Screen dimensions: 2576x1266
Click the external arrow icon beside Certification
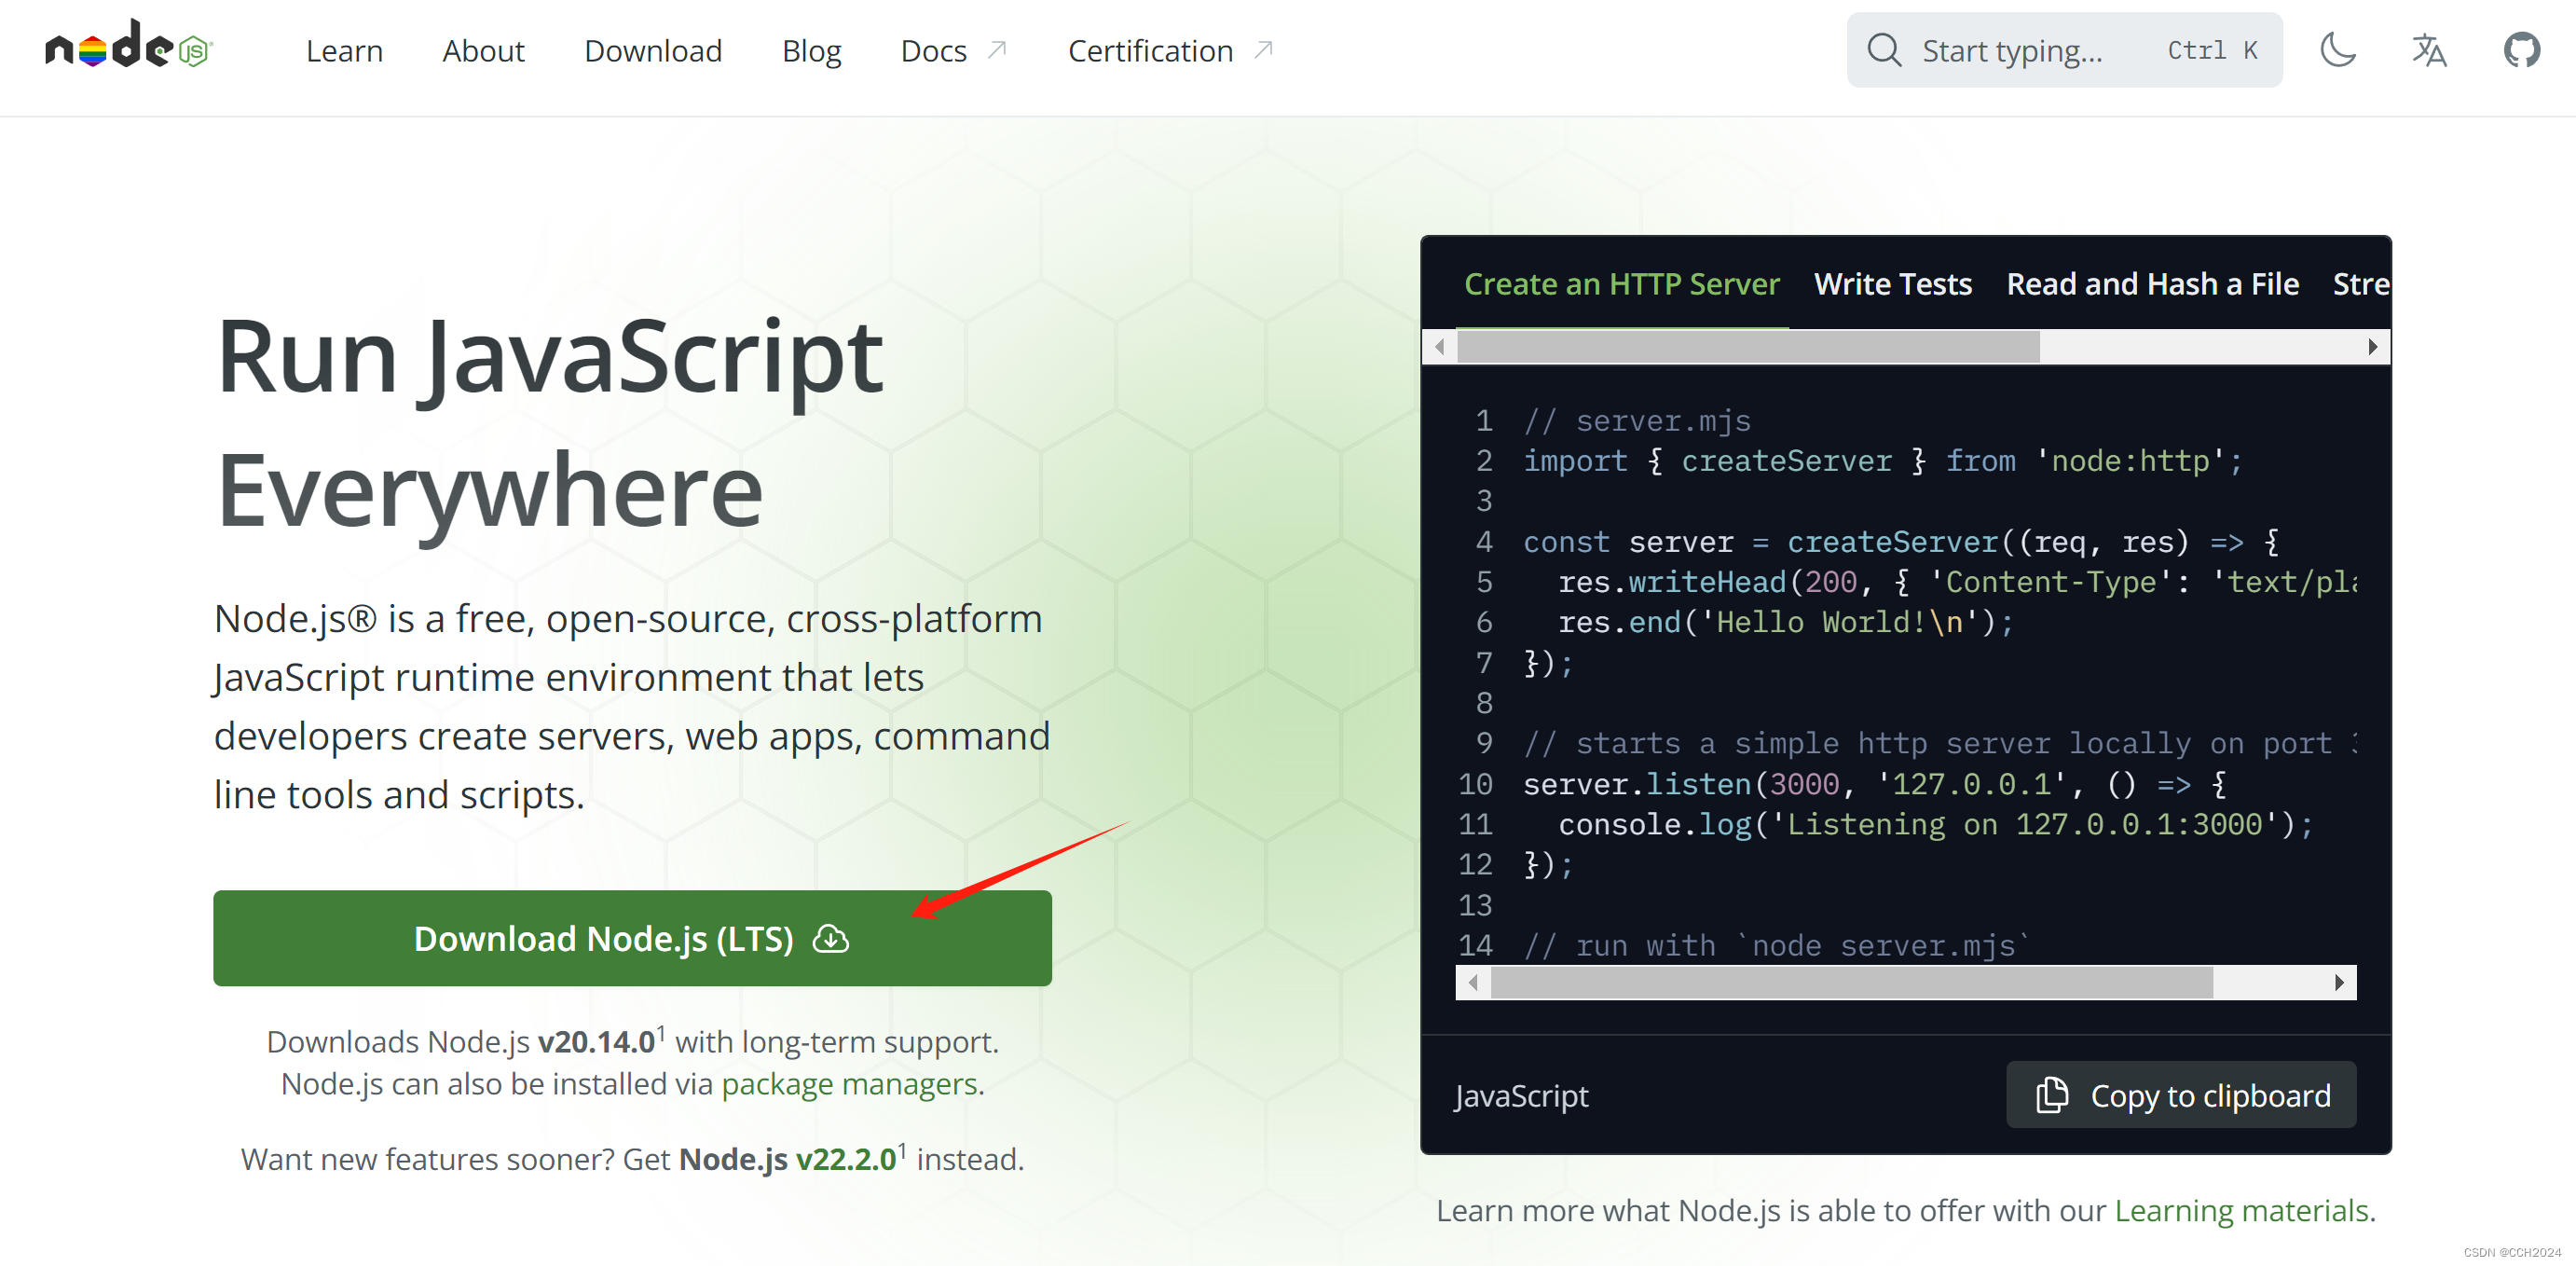point(1264,49)
